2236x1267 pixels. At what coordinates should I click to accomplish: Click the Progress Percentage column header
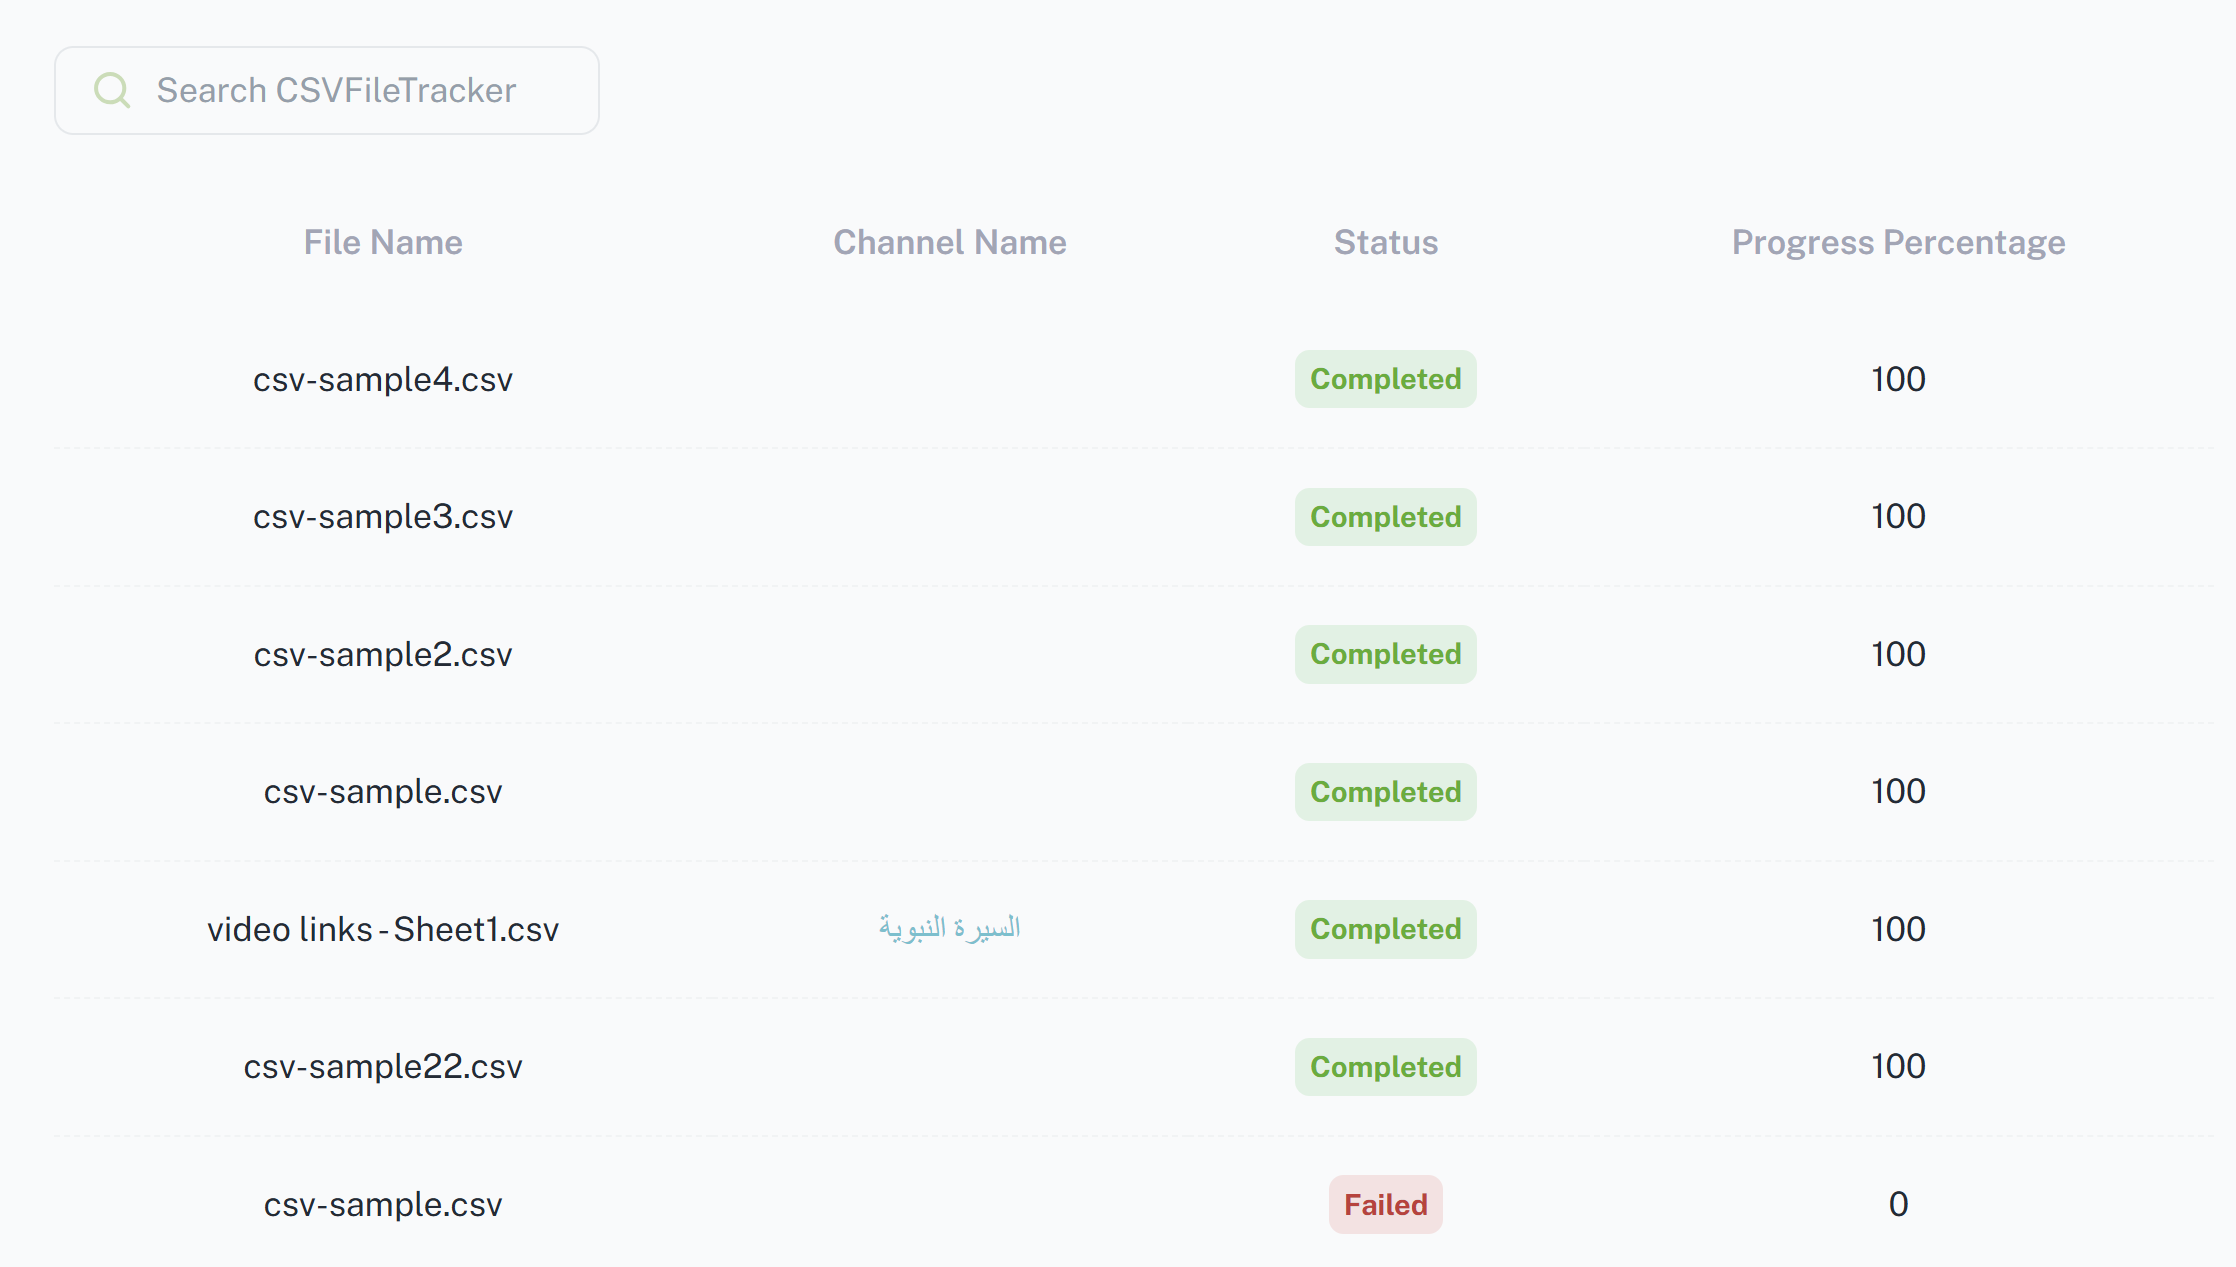point(1898,242)
